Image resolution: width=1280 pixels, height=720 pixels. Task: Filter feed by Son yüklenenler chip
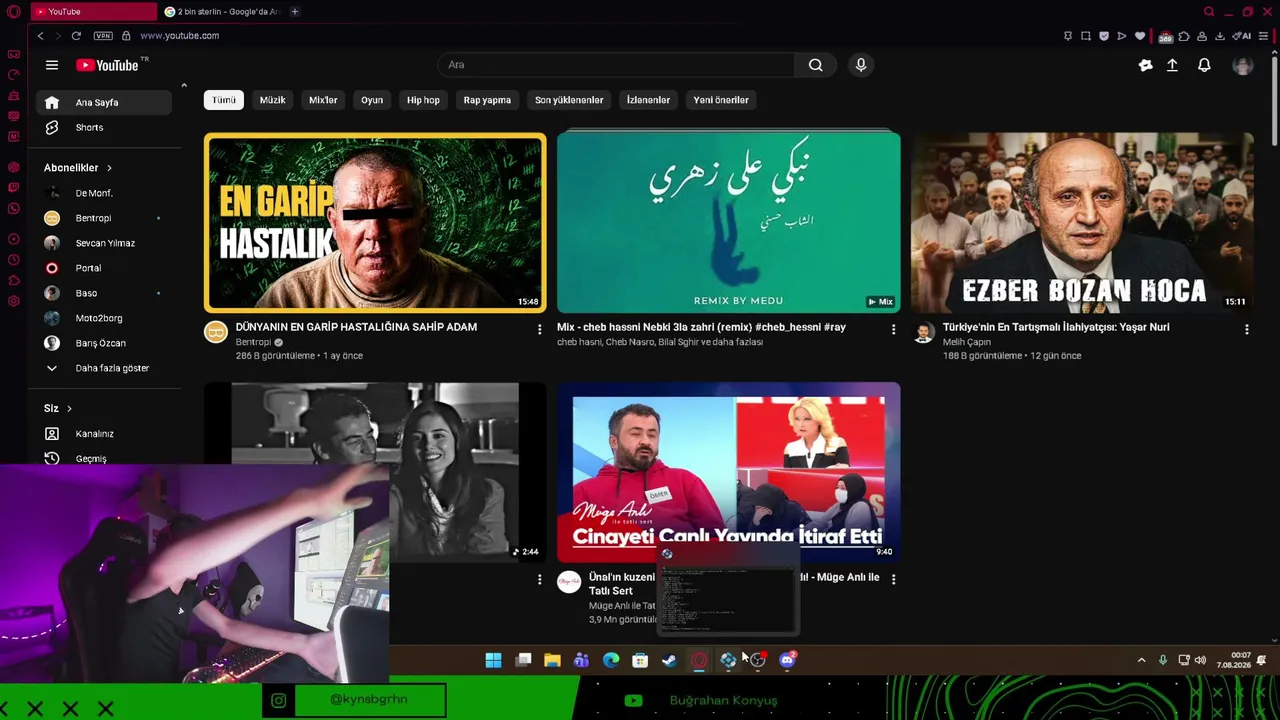point(569,100)
